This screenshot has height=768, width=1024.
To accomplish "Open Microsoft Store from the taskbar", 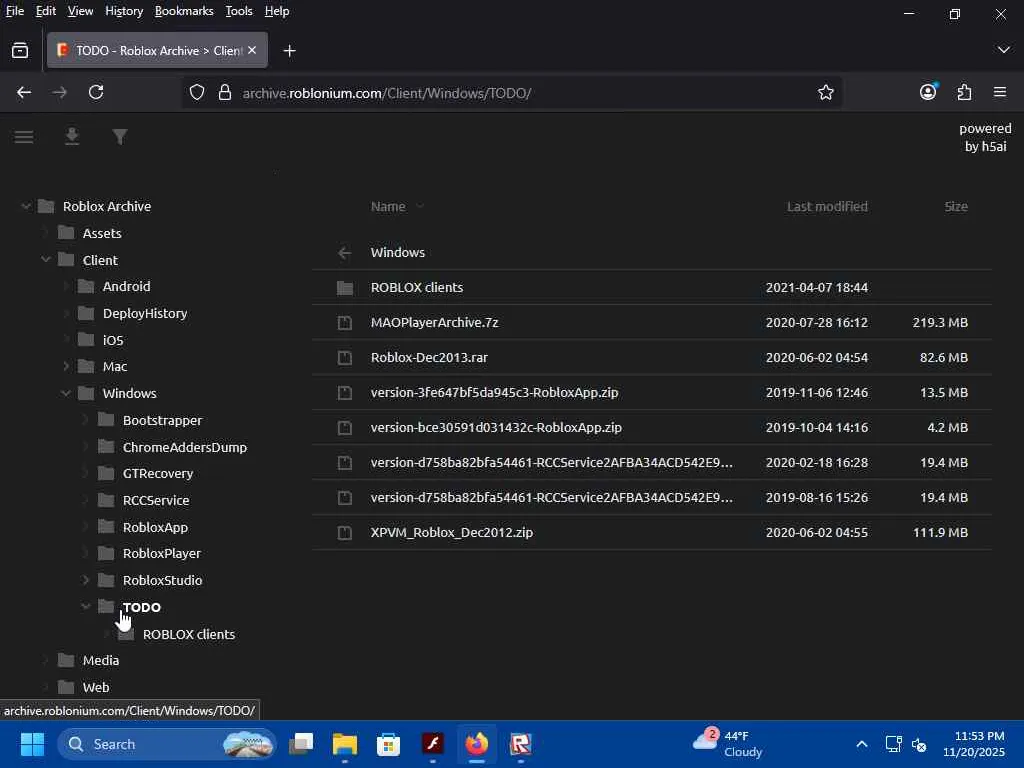I will tap(389, 744).
